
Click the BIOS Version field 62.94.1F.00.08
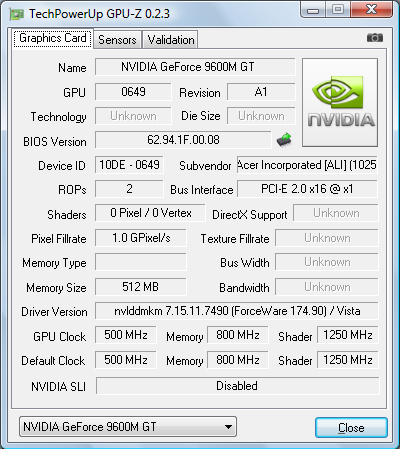point(183,140)
